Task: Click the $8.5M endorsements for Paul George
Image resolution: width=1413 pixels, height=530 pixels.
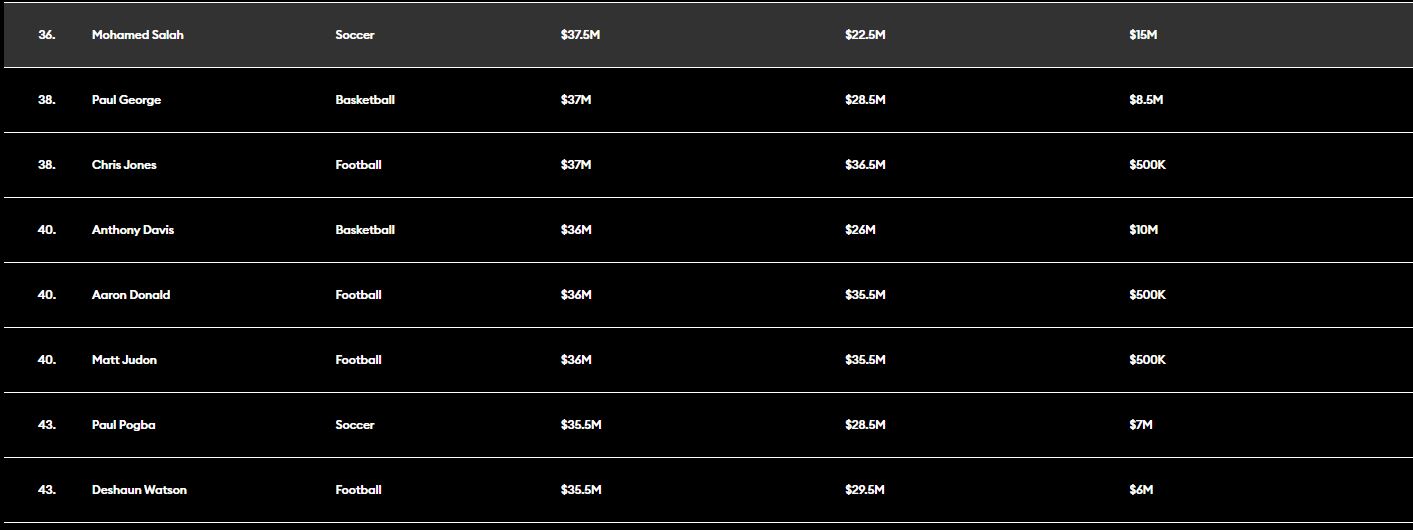Action: (1146, 100)
